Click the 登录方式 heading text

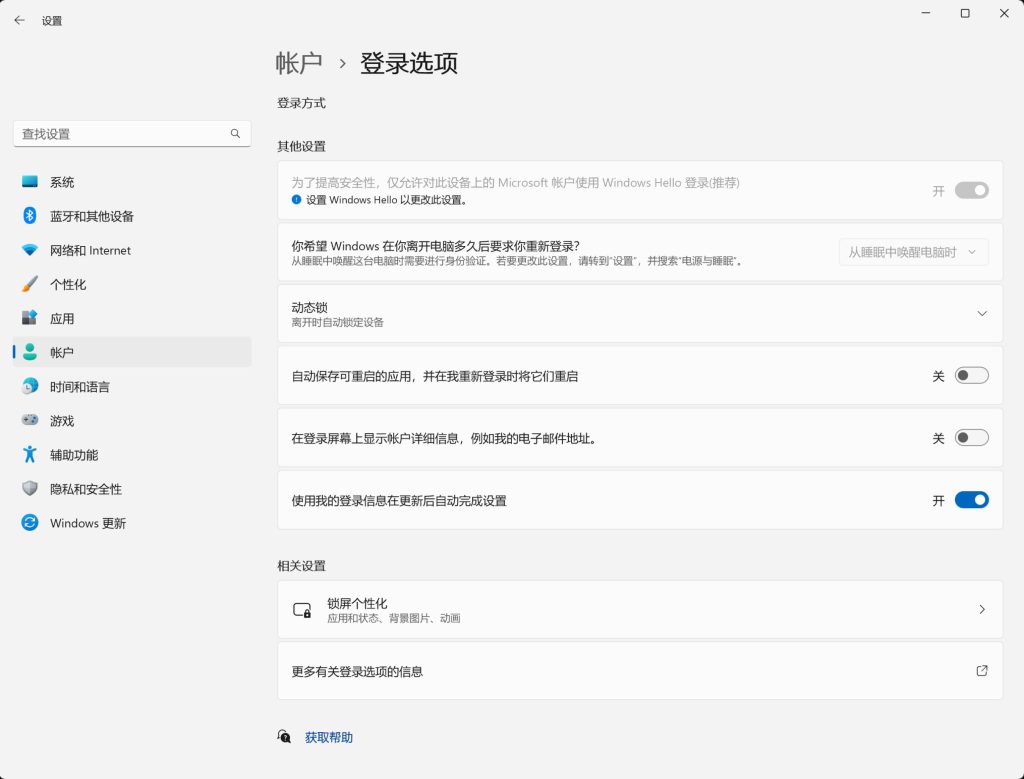(x=301, y=103)
